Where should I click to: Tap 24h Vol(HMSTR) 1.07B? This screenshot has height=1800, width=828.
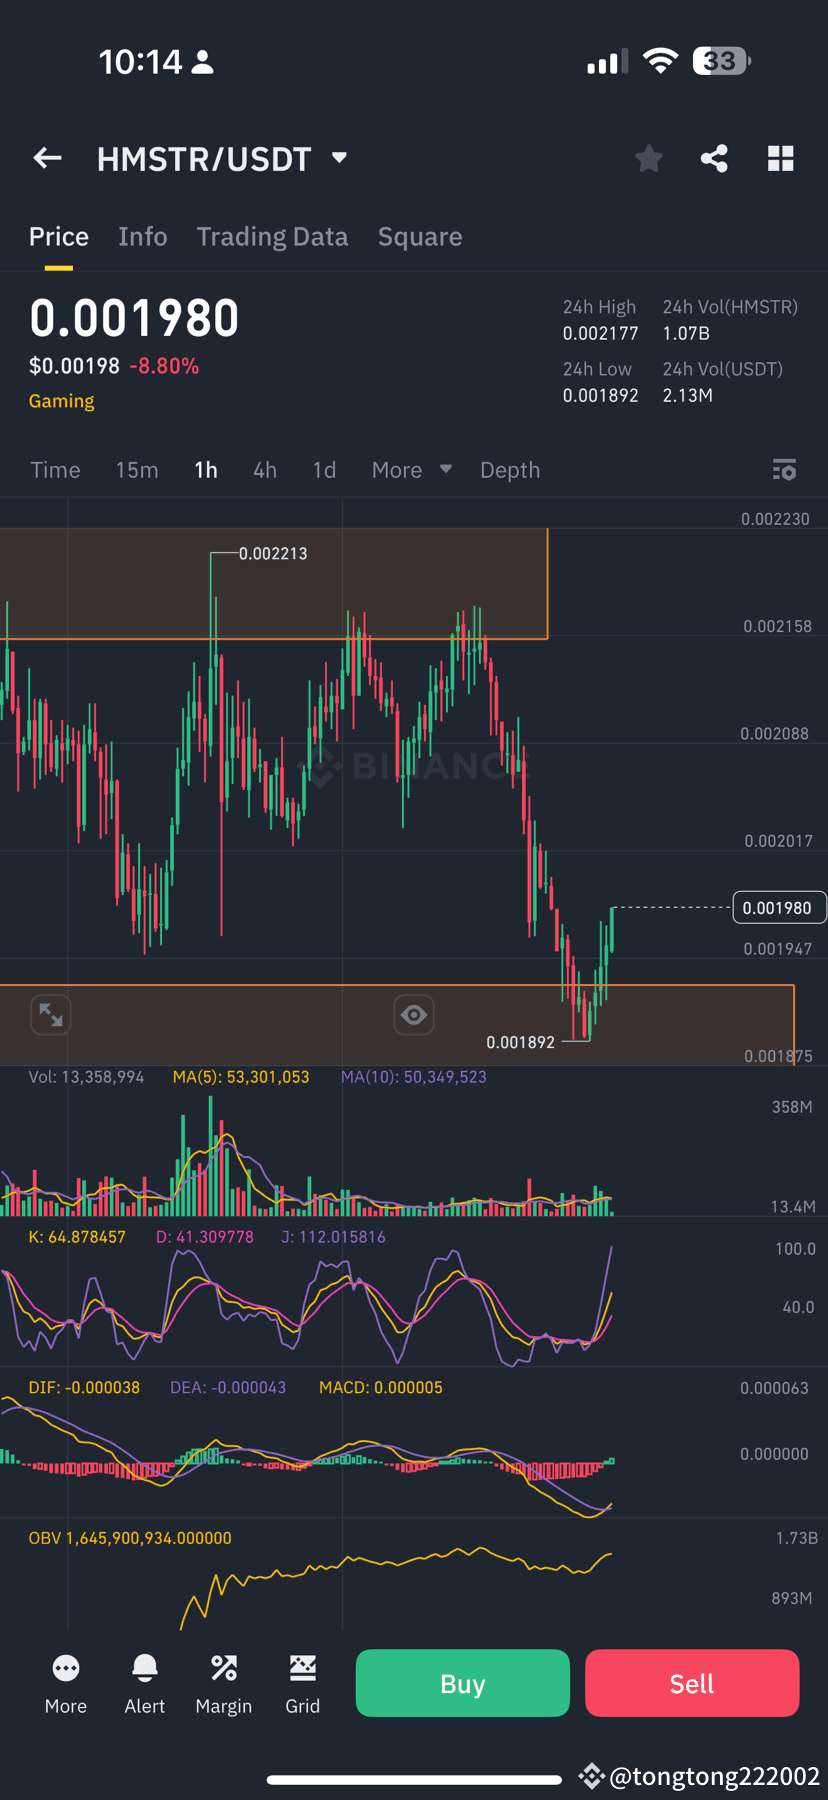(x=686, y=333)
